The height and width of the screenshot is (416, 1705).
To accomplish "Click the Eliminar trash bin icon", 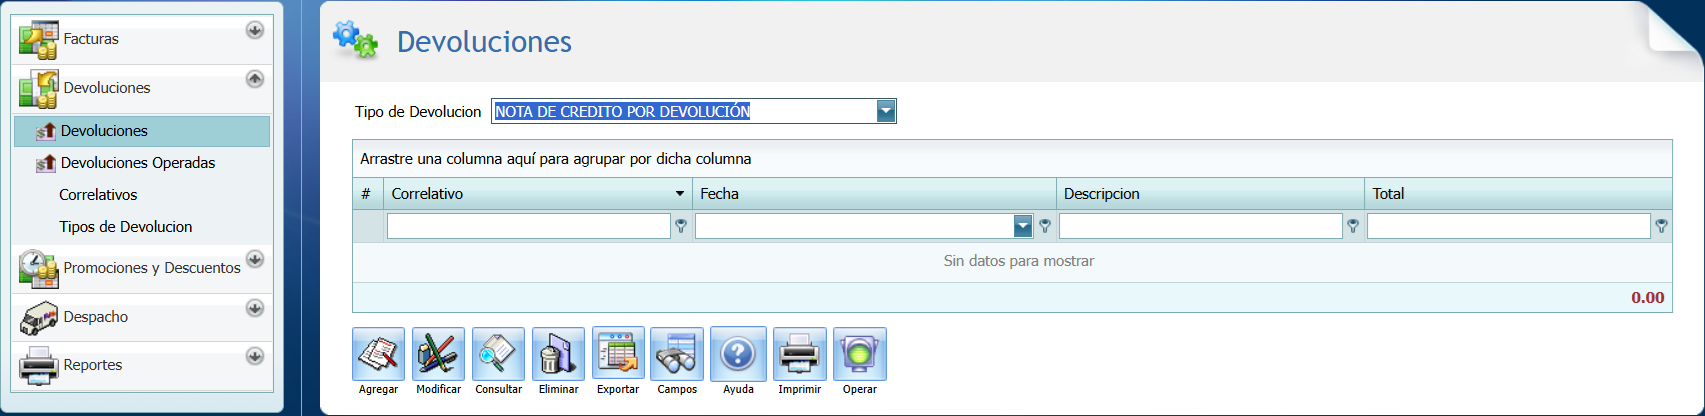I will point(558,354).
